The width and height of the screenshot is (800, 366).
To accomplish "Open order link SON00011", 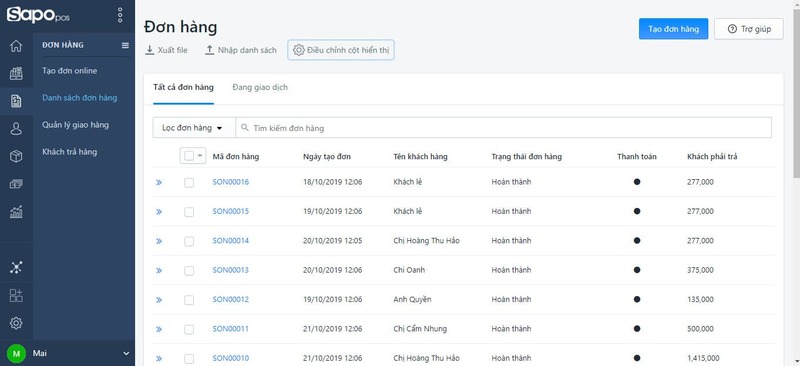I will click(x=231, y=328).
